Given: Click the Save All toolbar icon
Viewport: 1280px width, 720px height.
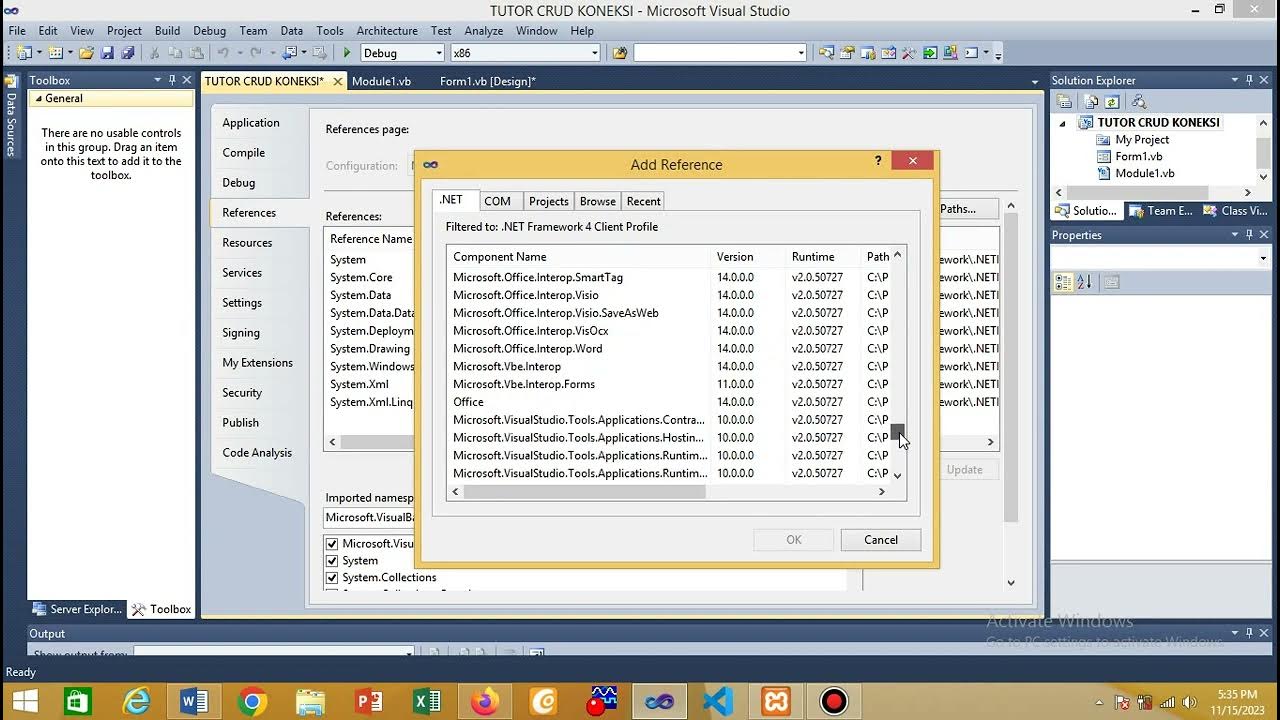Looking at the screenshot, I should [x=128, y=53].
